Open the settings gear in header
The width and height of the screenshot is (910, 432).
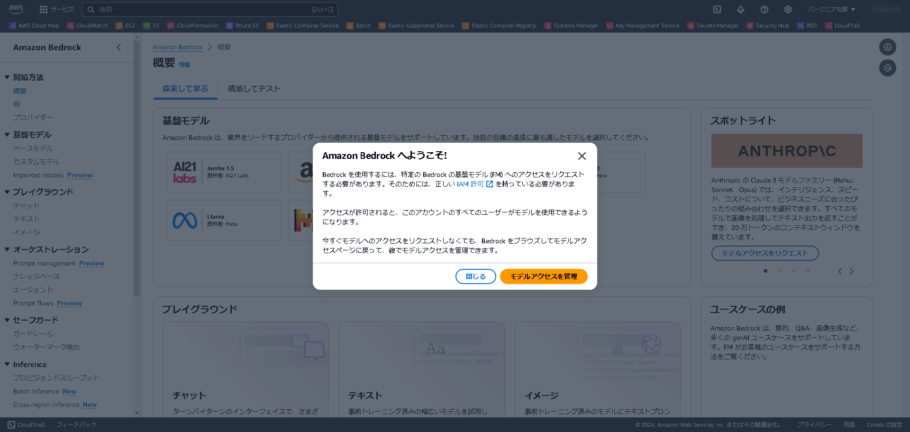tap(788, 10)
